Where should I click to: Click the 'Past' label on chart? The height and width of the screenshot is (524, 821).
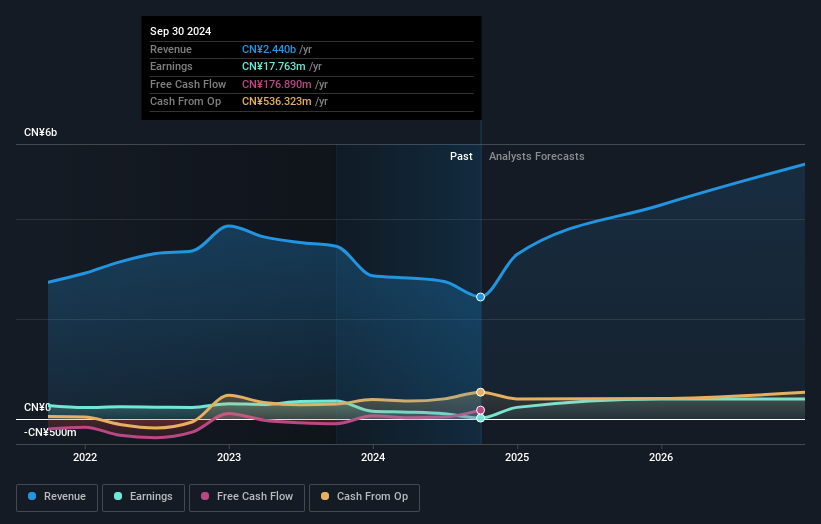tap(461, 156)
